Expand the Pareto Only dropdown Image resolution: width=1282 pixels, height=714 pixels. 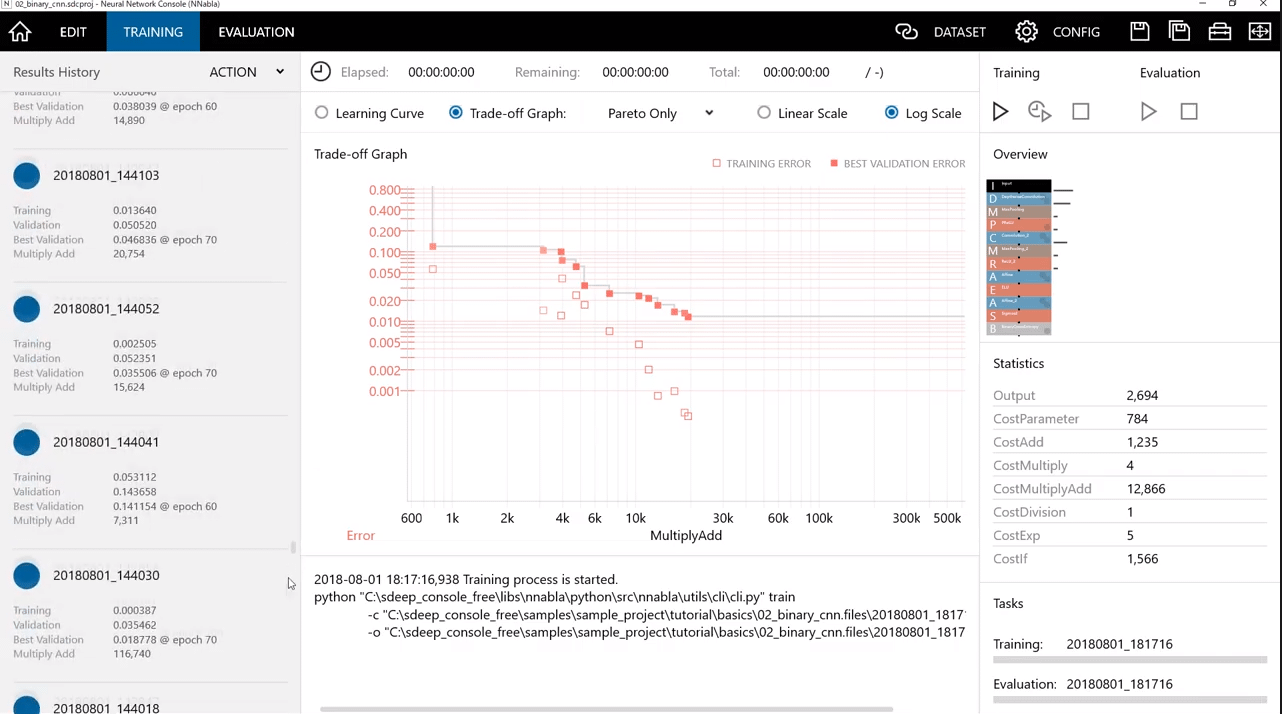[660, 113]
